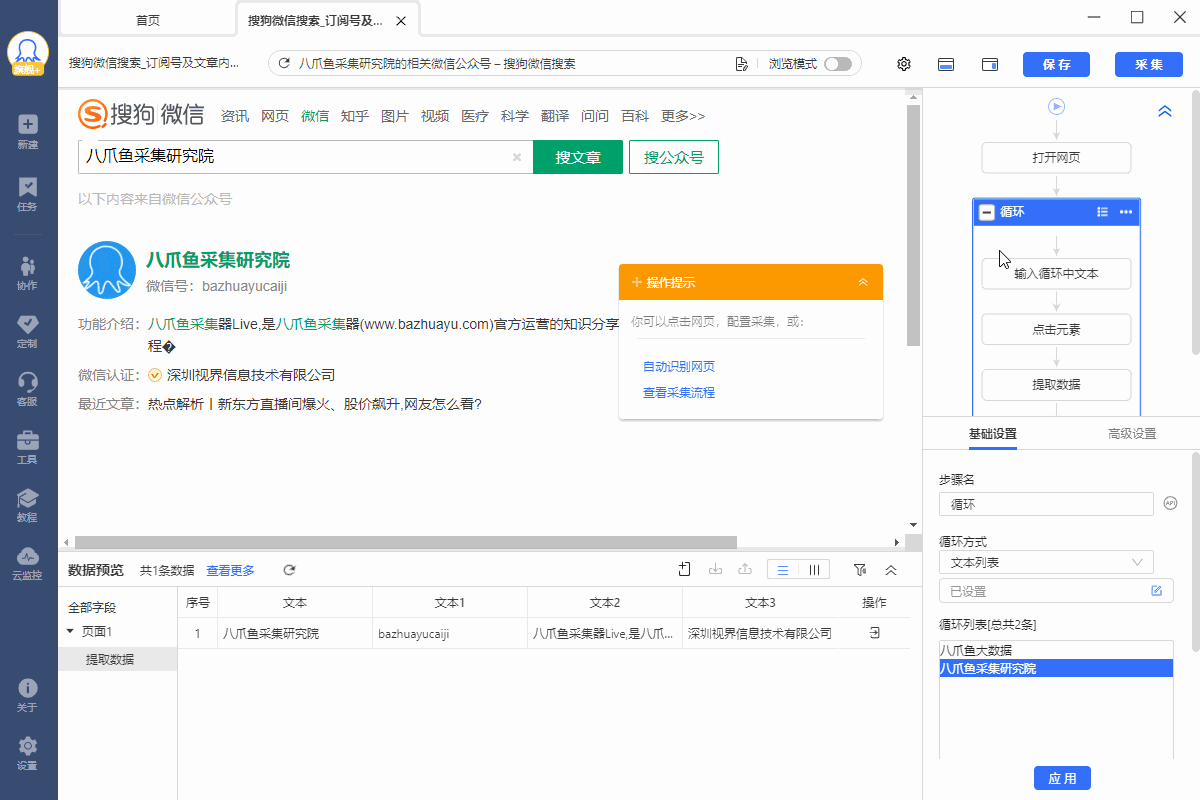Open 图片 in Sogou nav
Screen dimensions: 1200x800
point(395,116)
